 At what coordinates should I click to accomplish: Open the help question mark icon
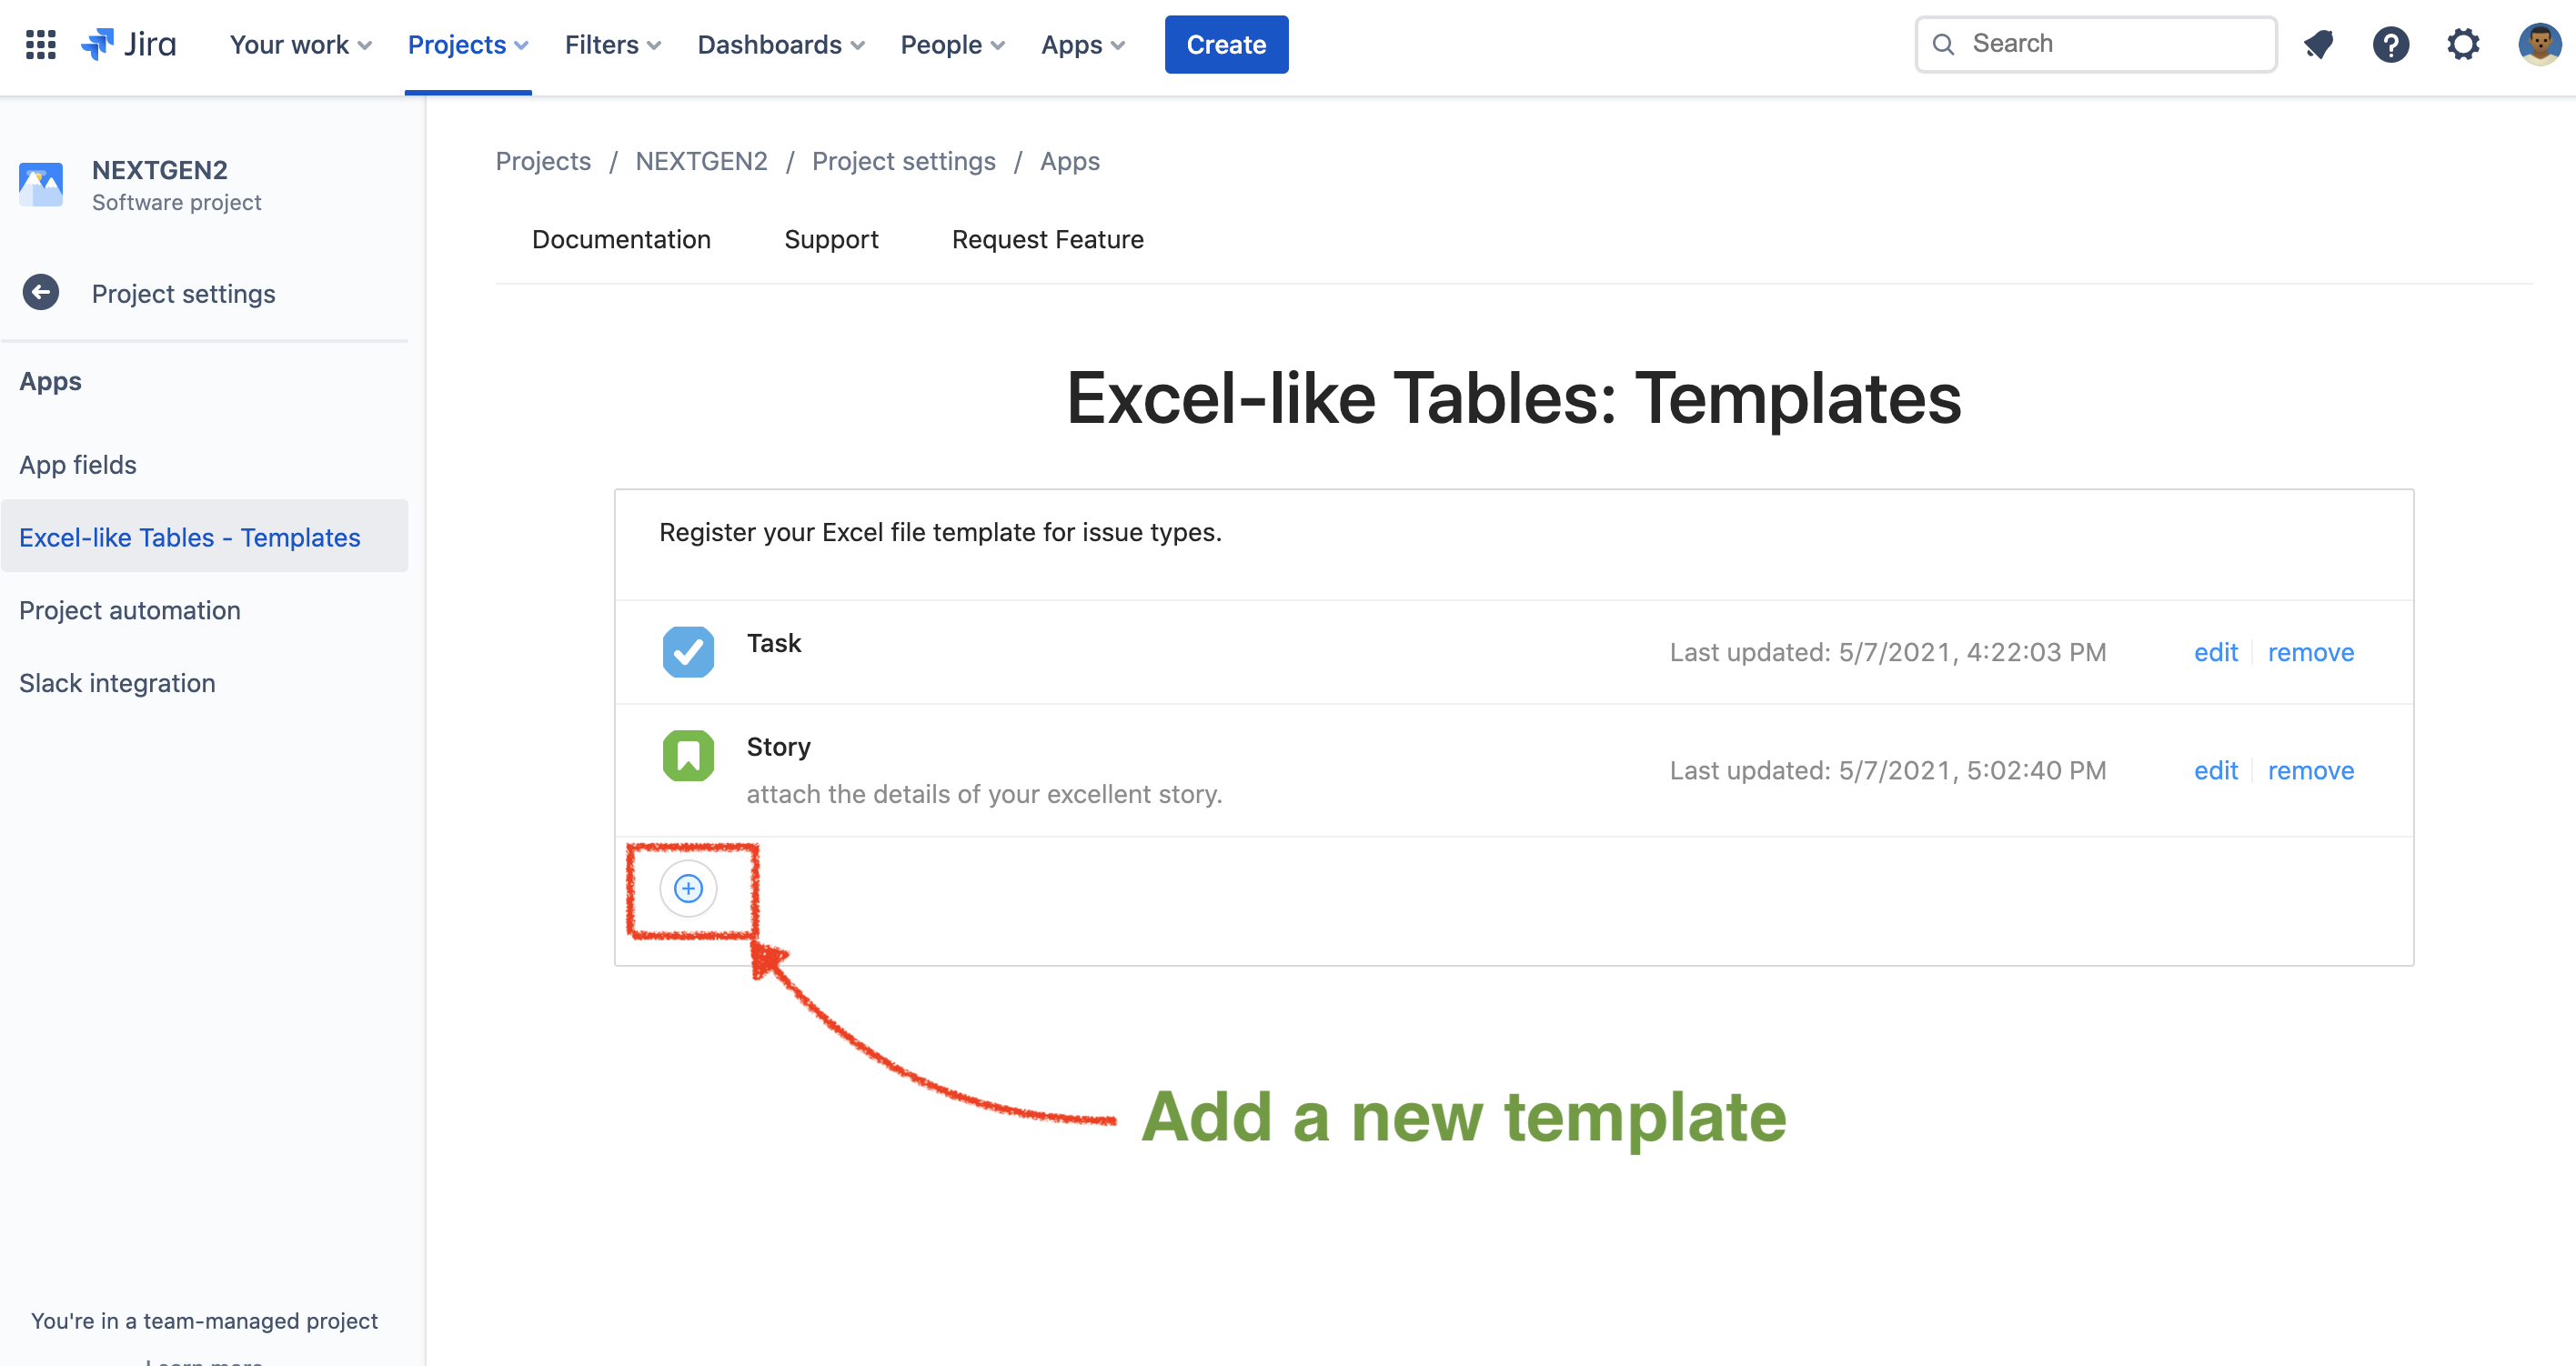coord(2390,45)
